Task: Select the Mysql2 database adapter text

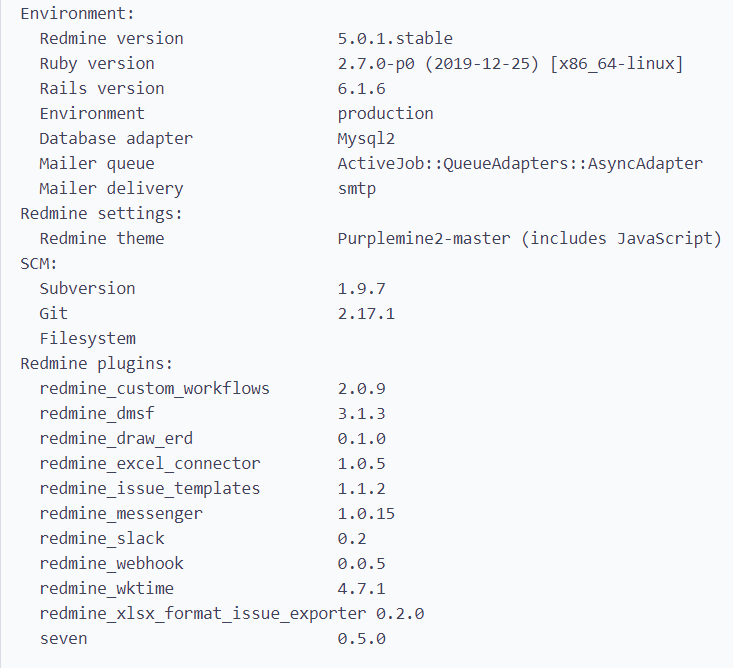Action: click(366, 139)
